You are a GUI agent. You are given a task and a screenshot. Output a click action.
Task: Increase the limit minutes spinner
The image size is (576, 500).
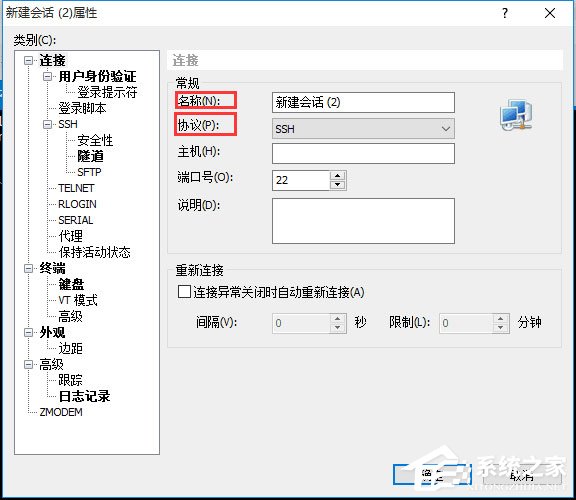[501, 319]
